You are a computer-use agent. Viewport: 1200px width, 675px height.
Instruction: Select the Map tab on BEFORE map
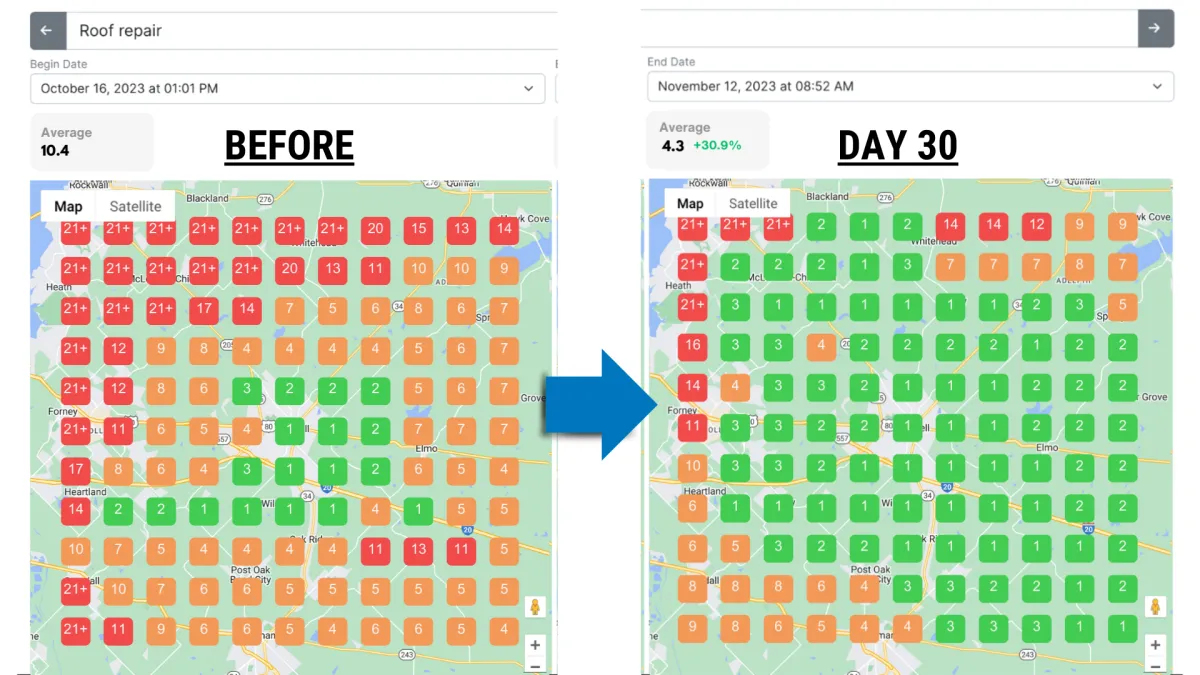68,206
